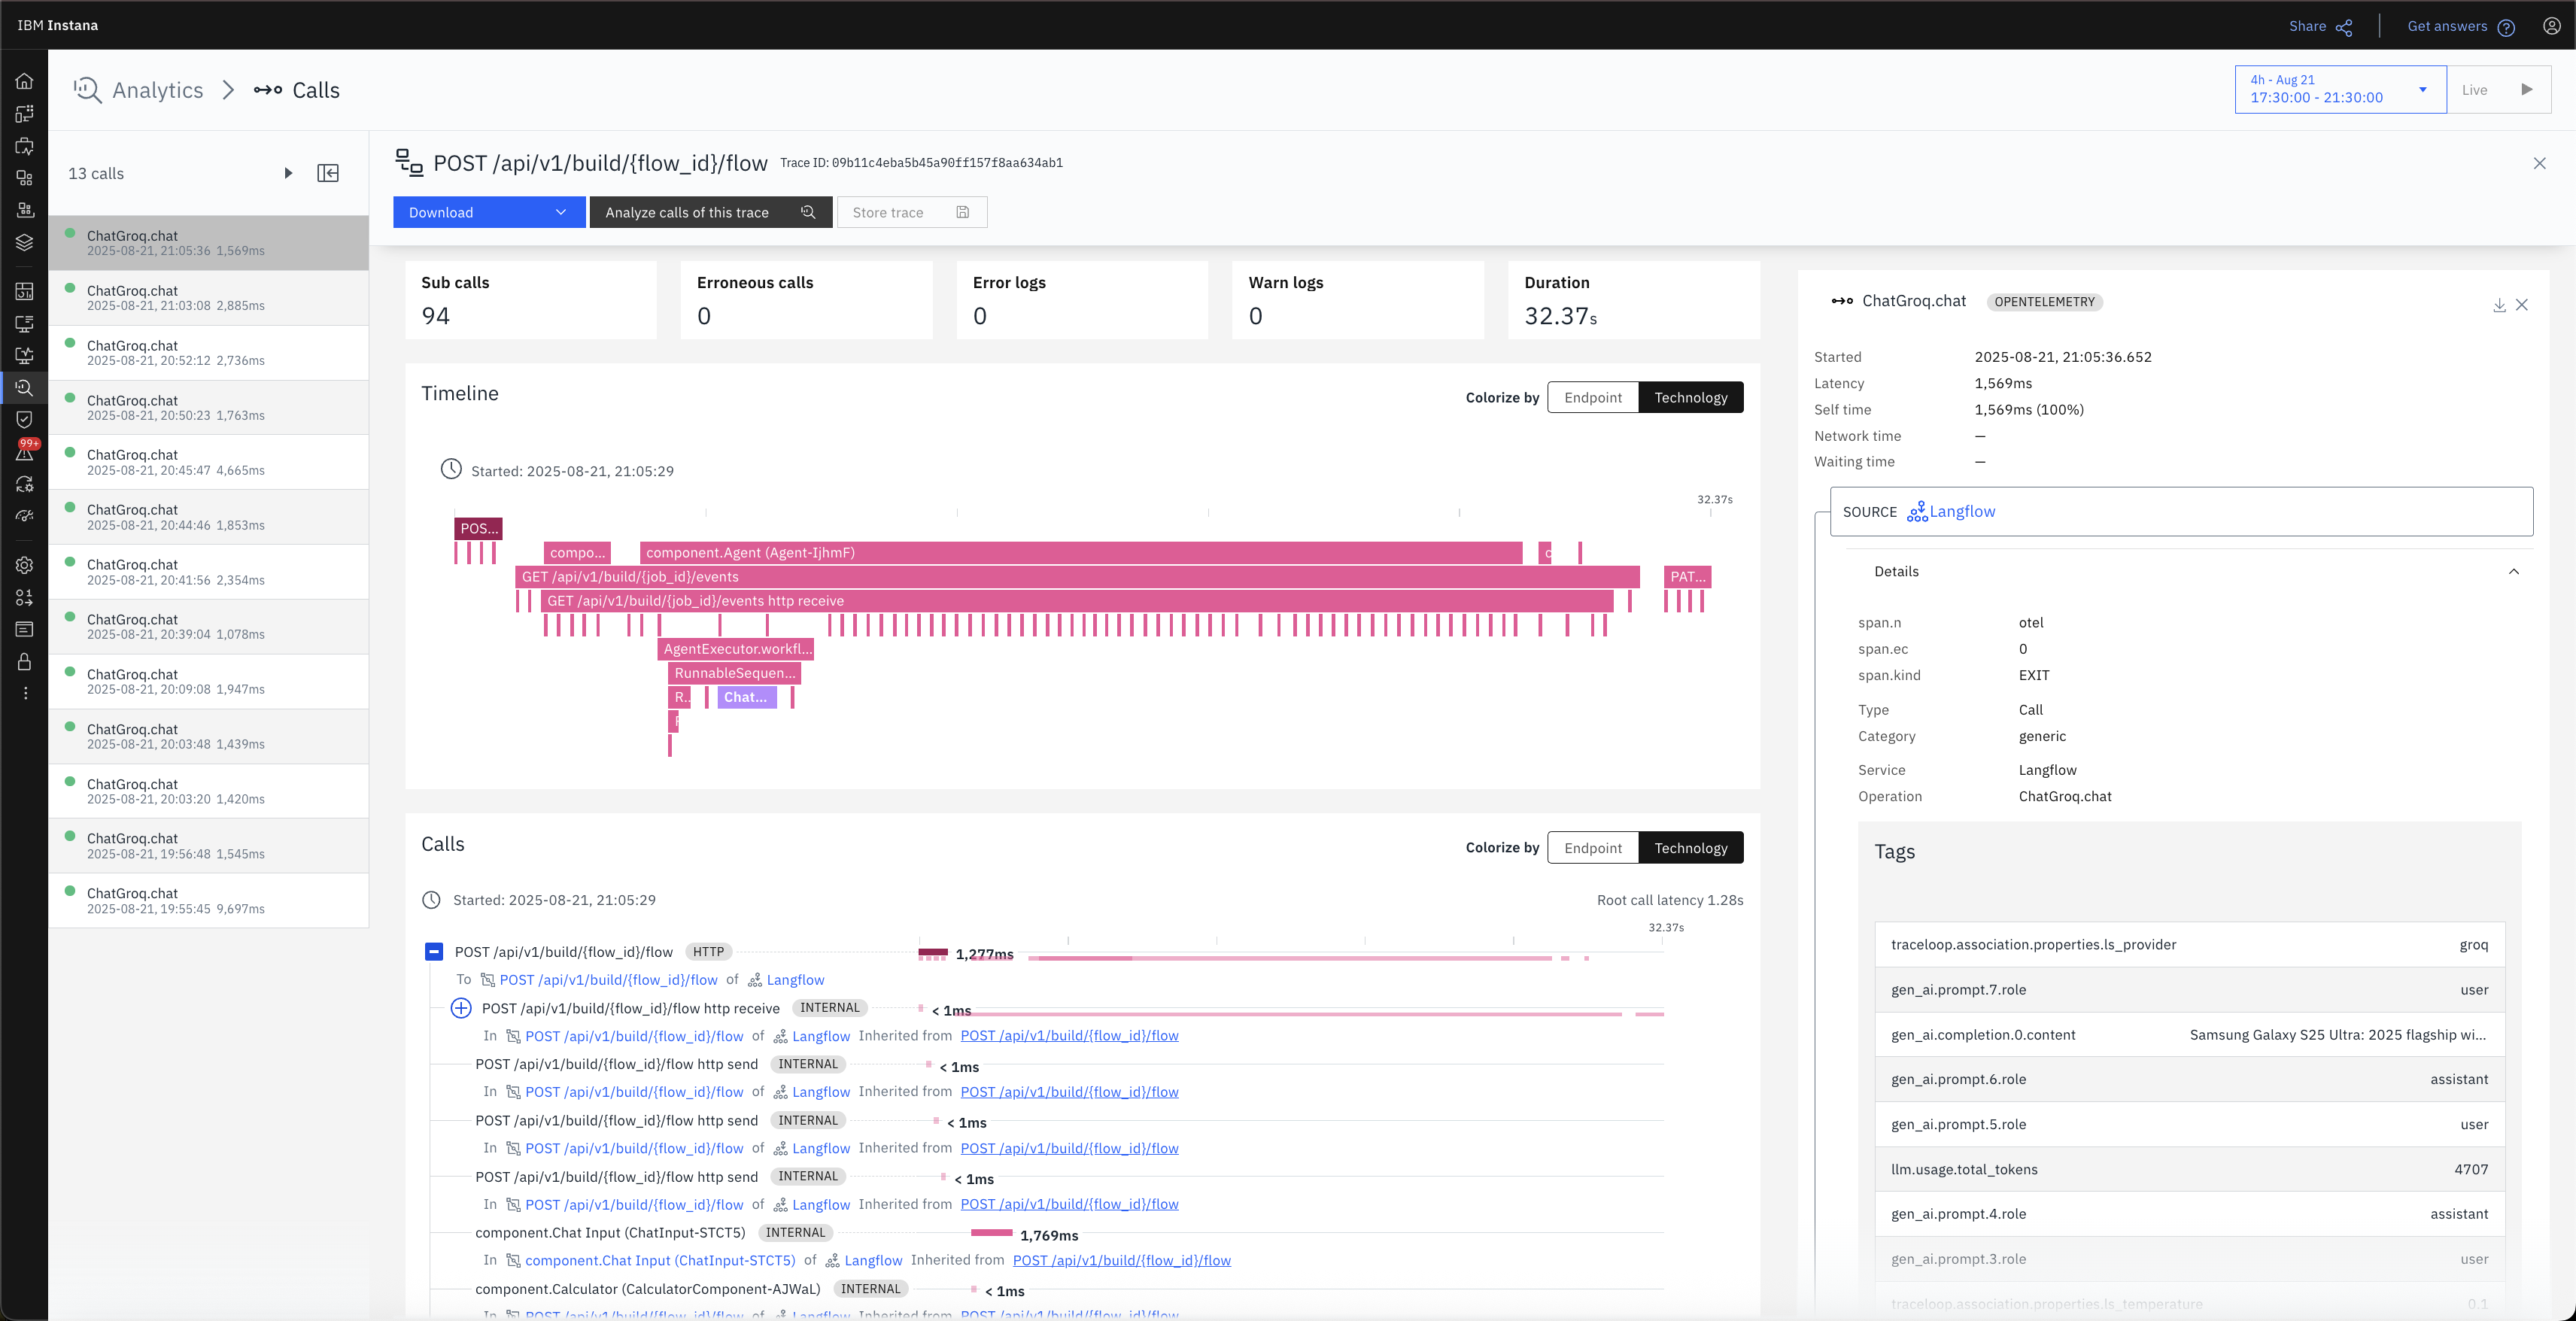Click the lock icon in the left sidebar

point(24,661)
